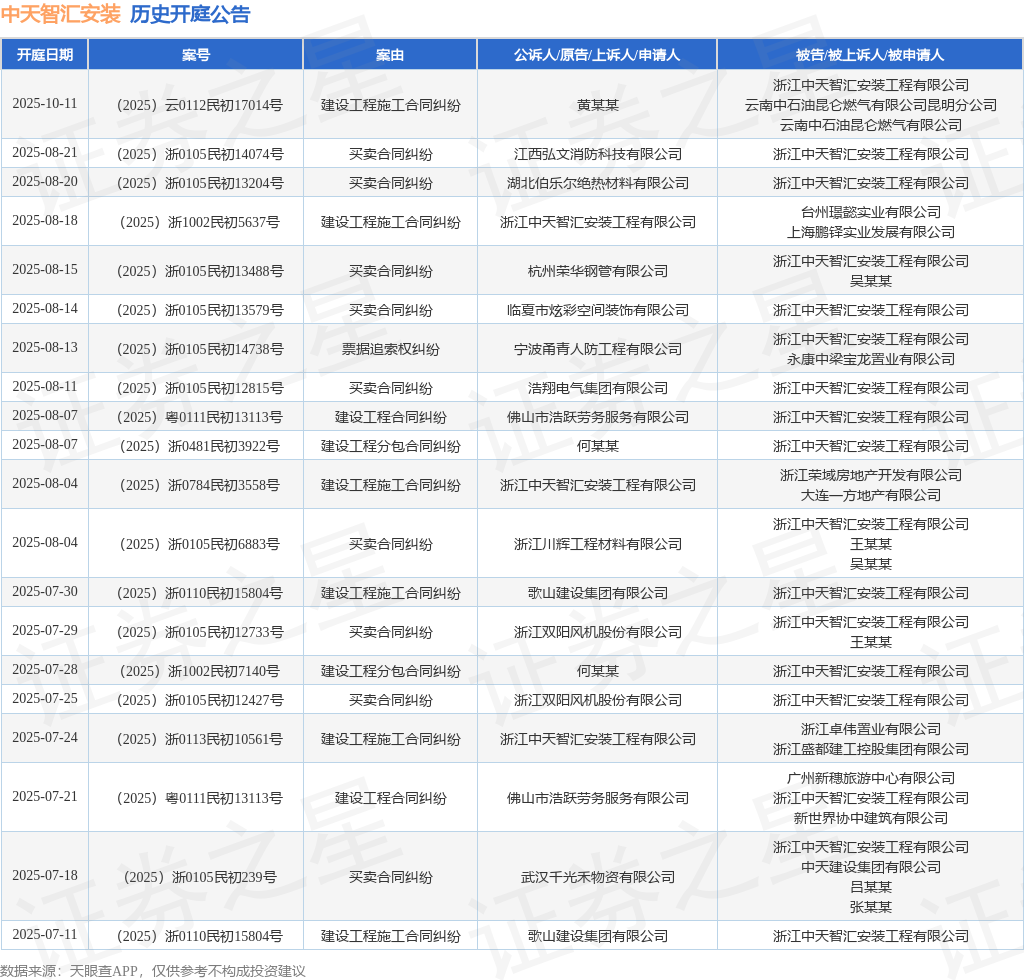Click defendant 永康中梁宝龙置业有限公司
Image resolution: width=1024 pixels, height=980 pixels.
[x=871, y=359]
